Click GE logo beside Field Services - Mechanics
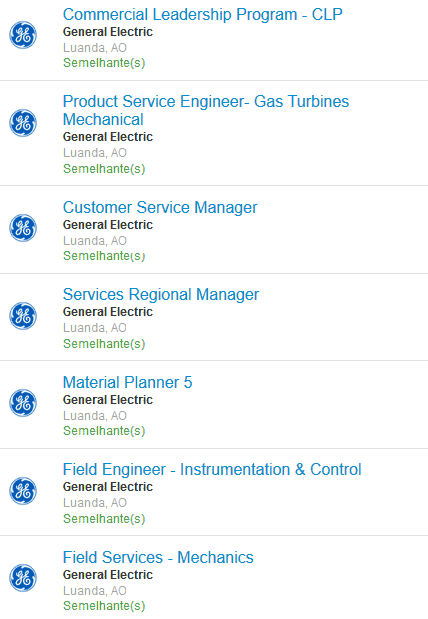The height and width of the screenshot is (619, 428). pyautogui.click(x=23, y=578)
